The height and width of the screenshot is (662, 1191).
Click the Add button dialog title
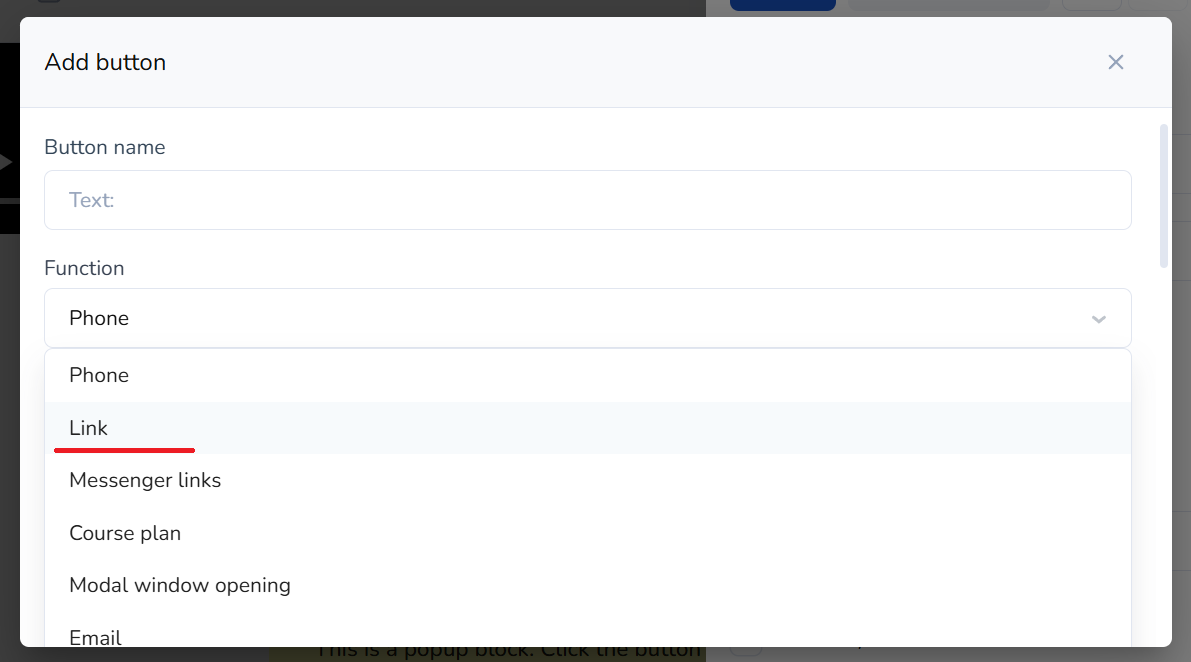(x=105, y=62)
